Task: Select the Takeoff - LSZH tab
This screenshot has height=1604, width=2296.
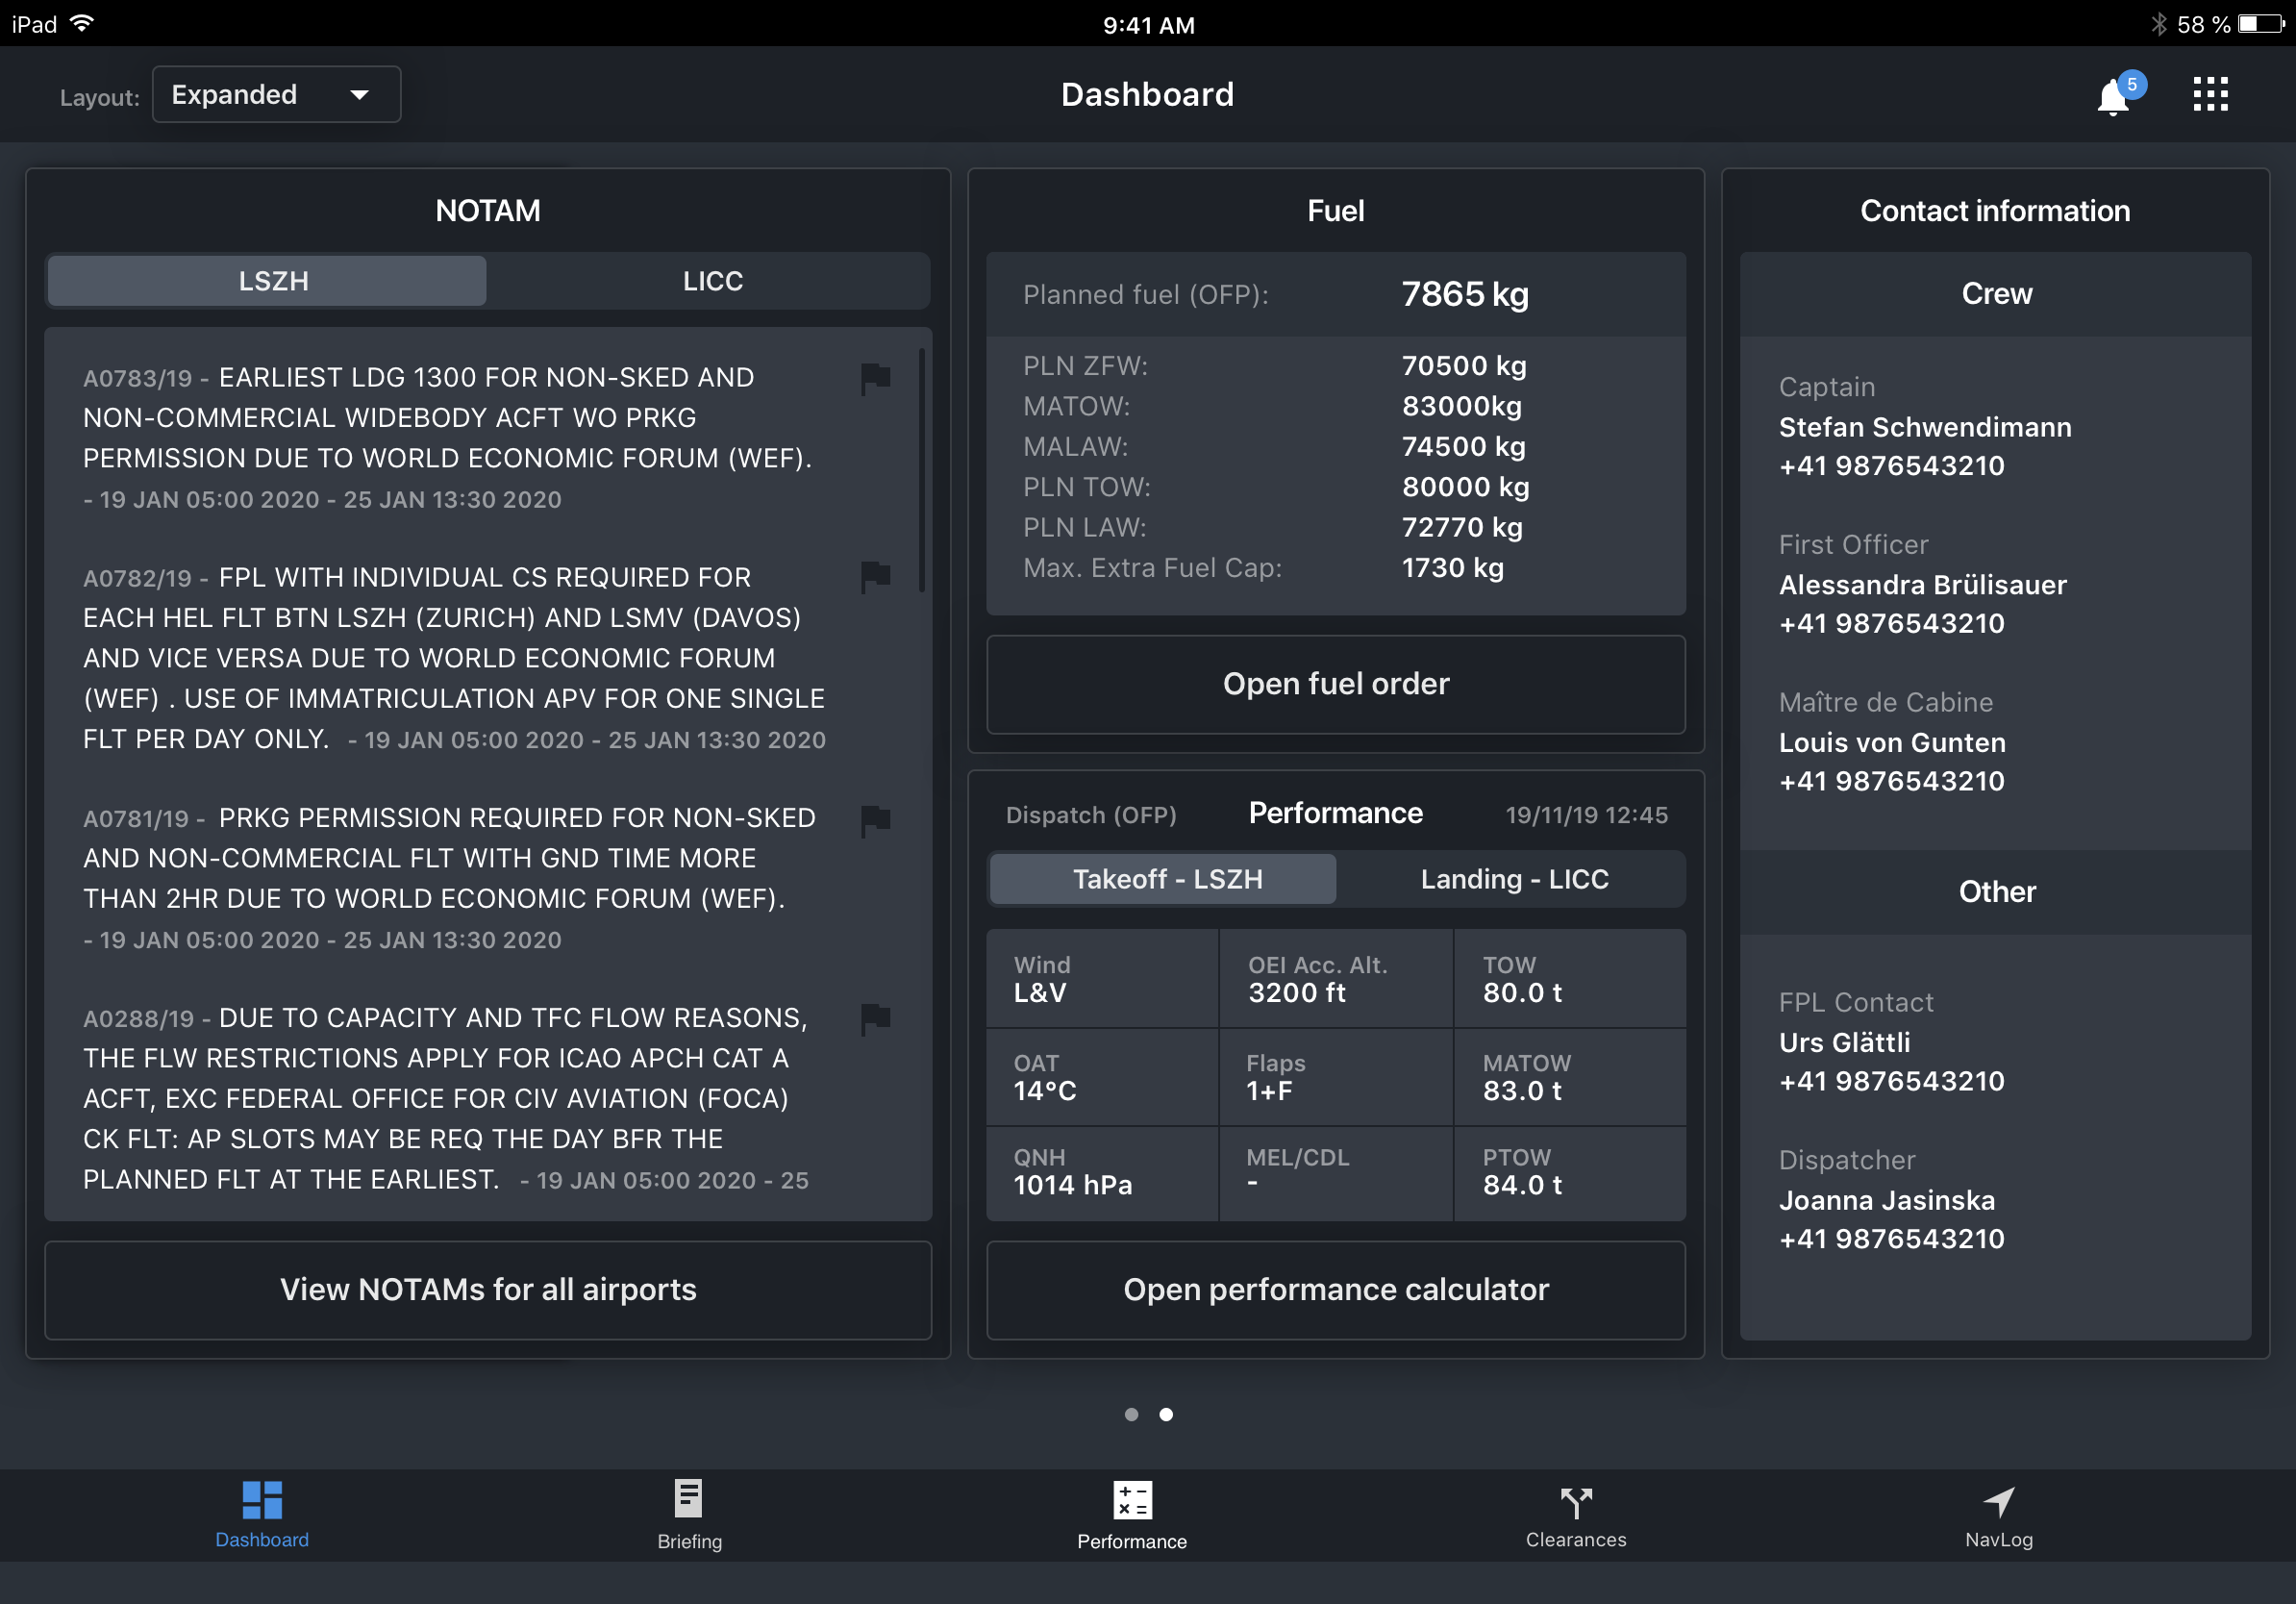Action: pos(1166,879)
